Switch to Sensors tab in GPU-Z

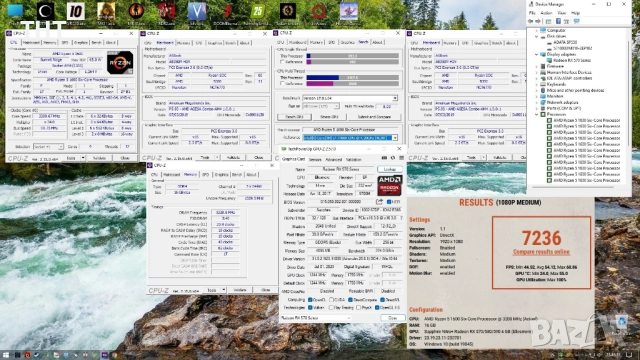click(x=315, y=159)
